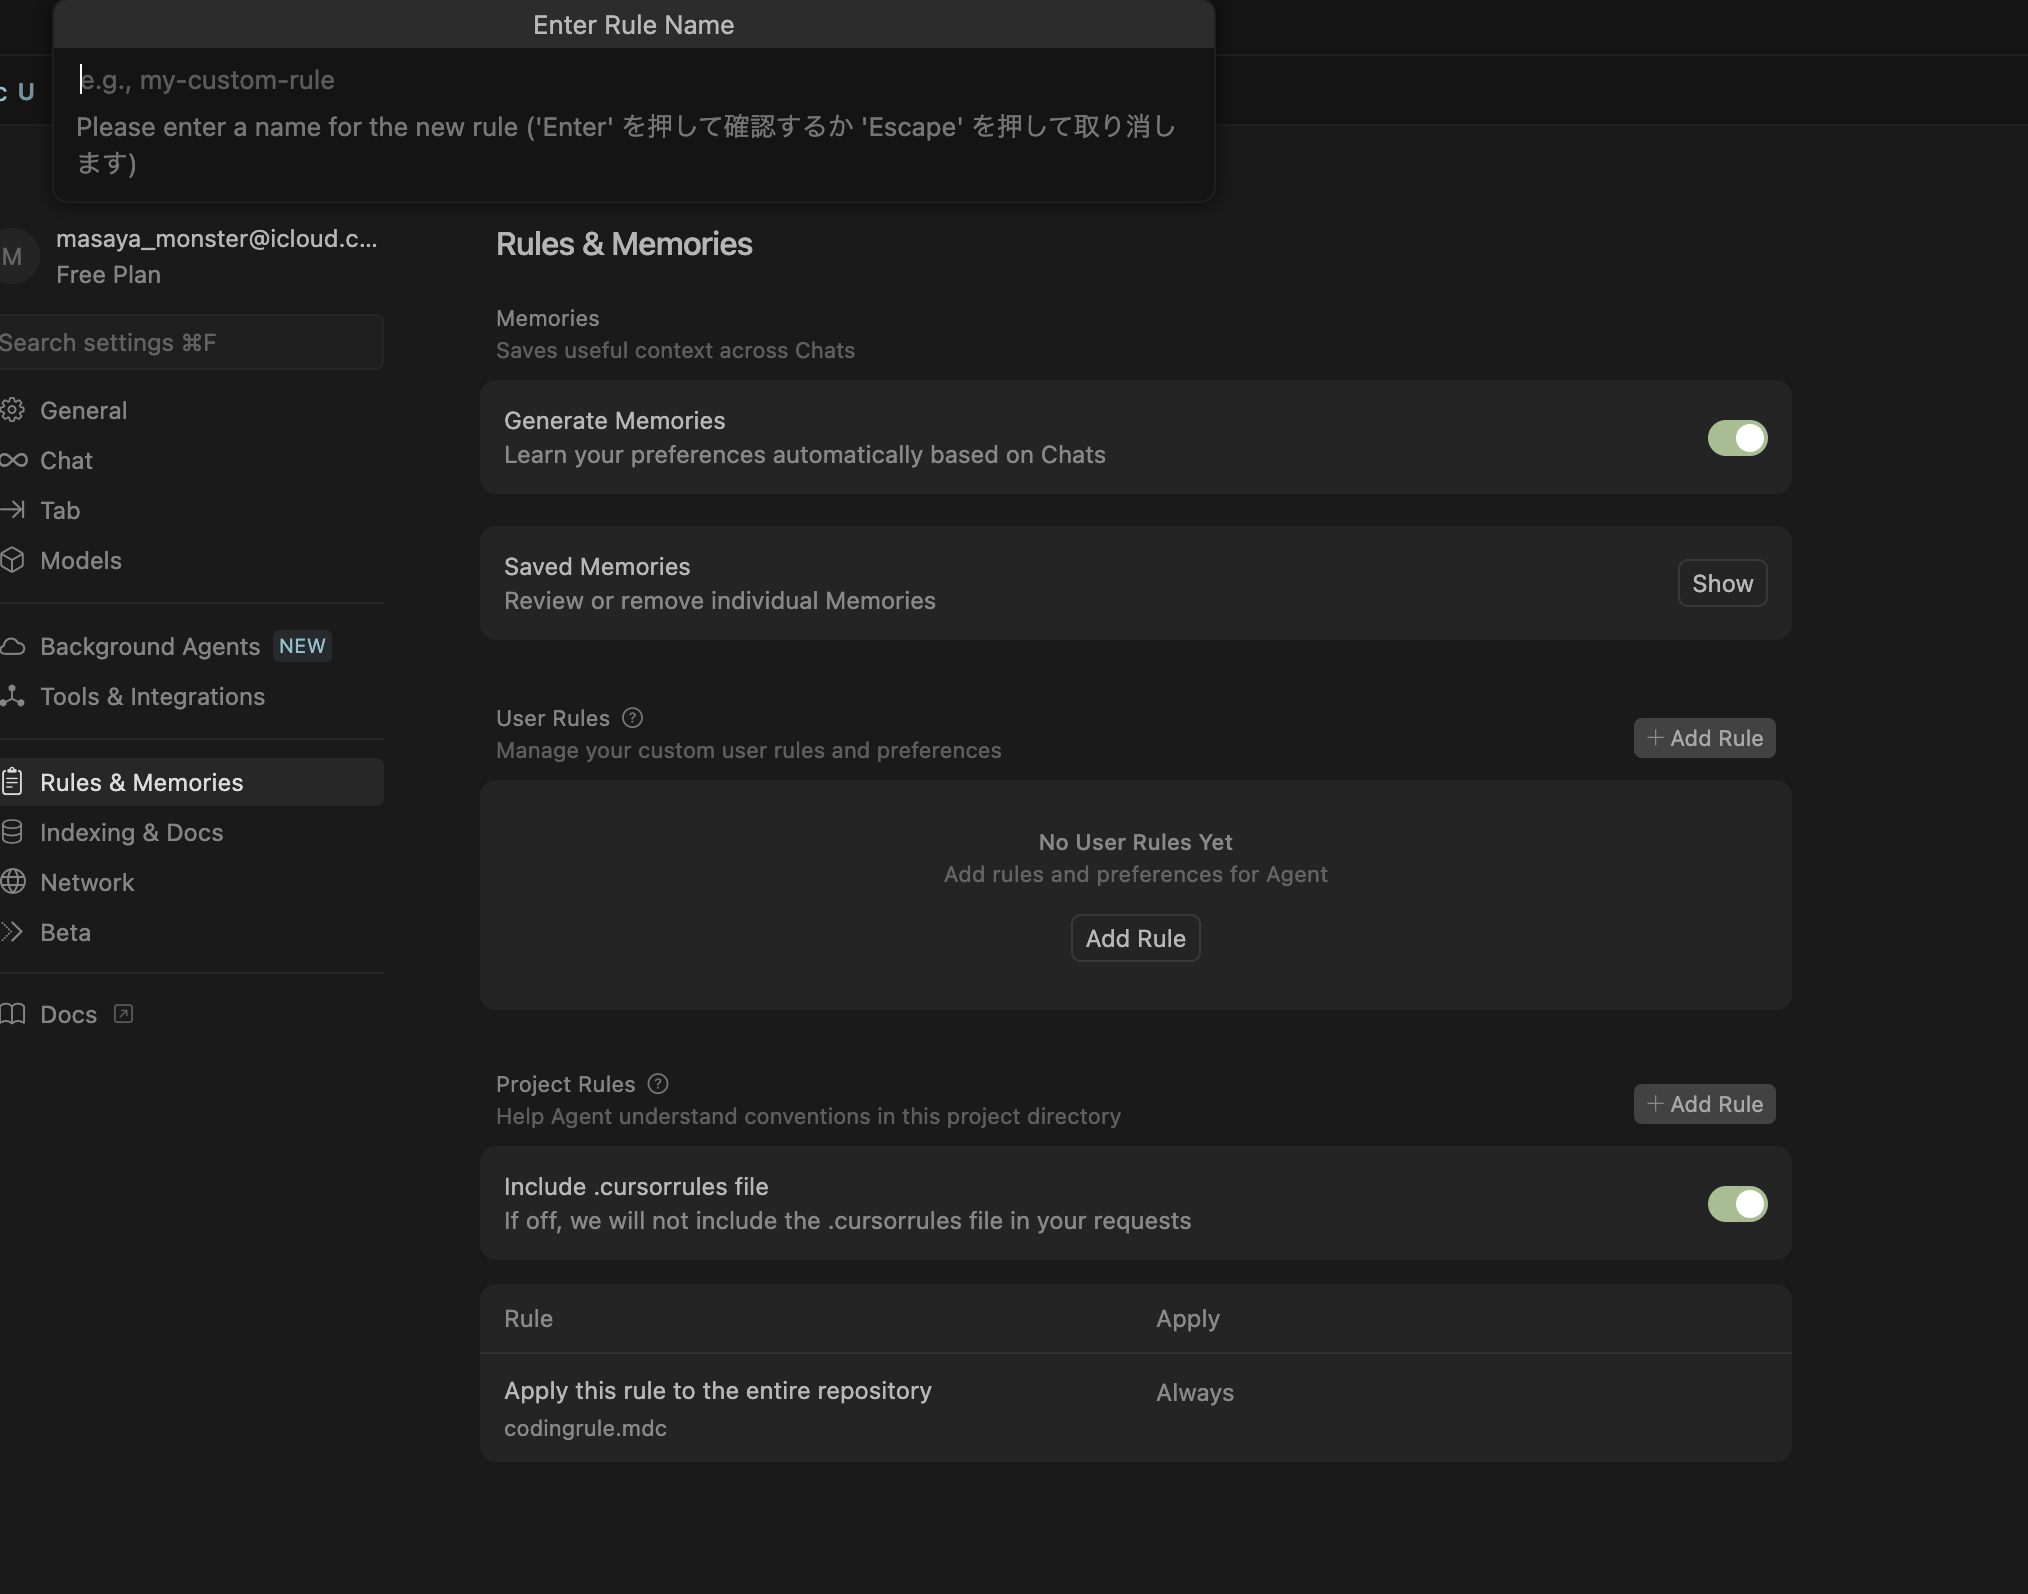The image size is (2028, 1594).
Task: Toggle Include .cursorrules file switch
Action: [x=1737, y=1204]
